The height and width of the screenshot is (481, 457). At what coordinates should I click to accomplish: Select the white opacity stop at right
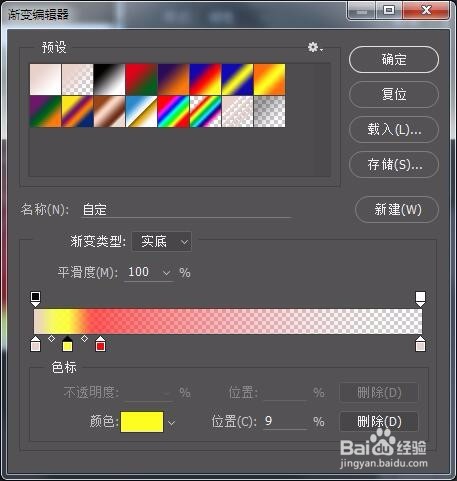(x=420, y=299)
